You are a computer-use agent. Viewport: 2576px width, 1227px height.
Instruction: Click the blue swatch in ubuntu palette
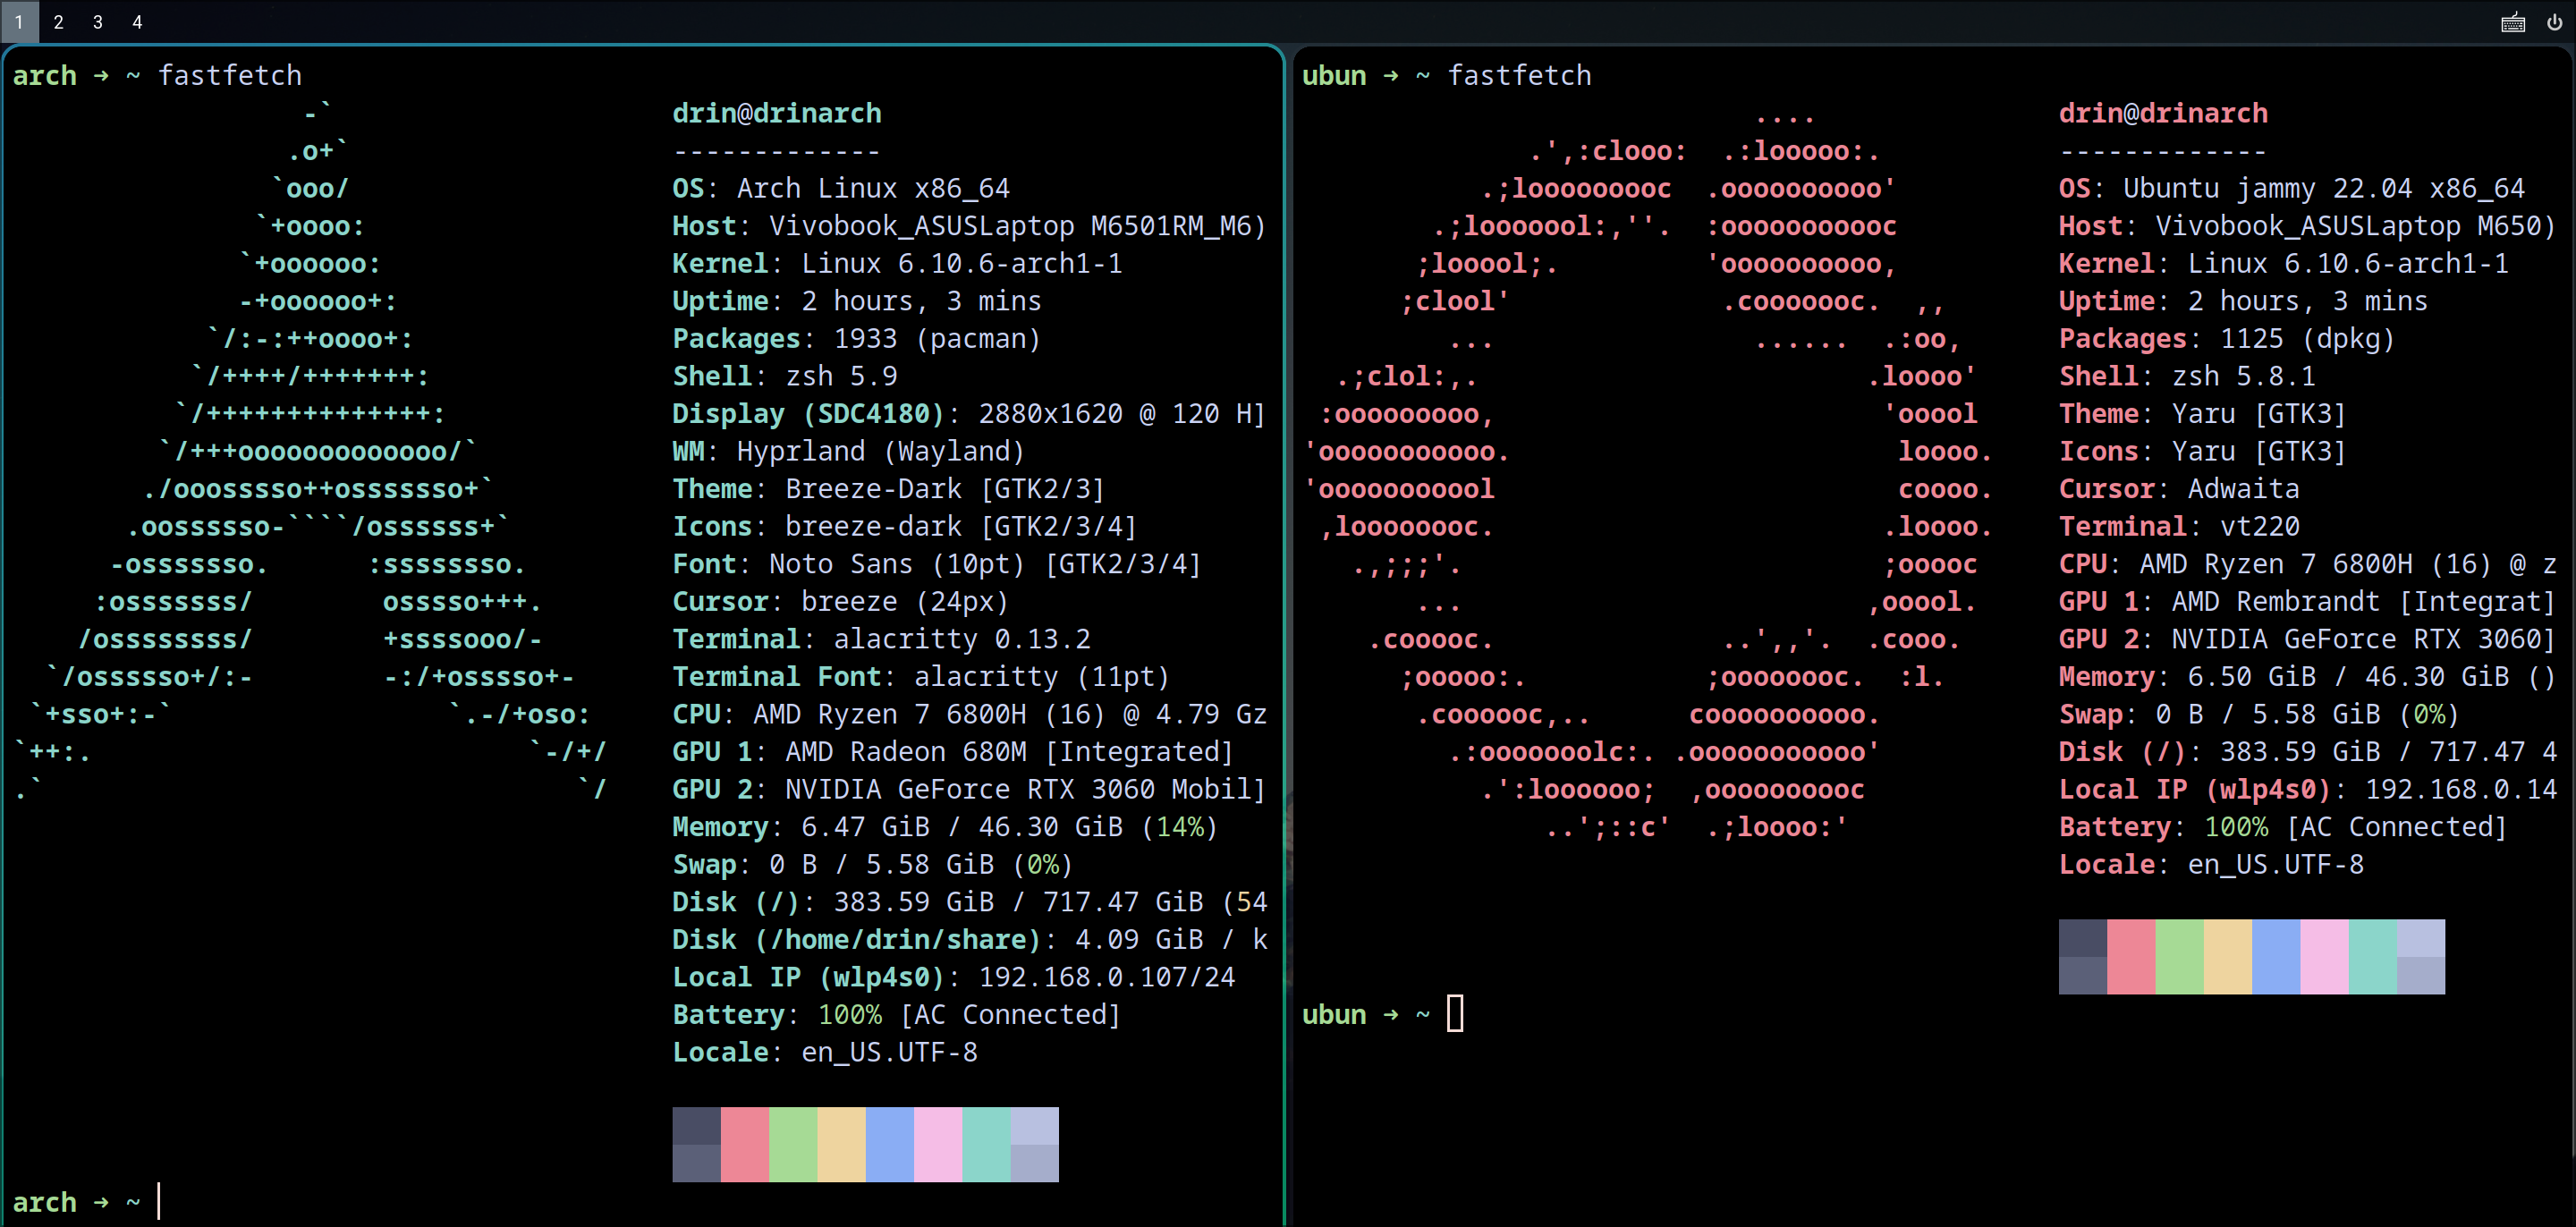click(x=2276, y=956)
